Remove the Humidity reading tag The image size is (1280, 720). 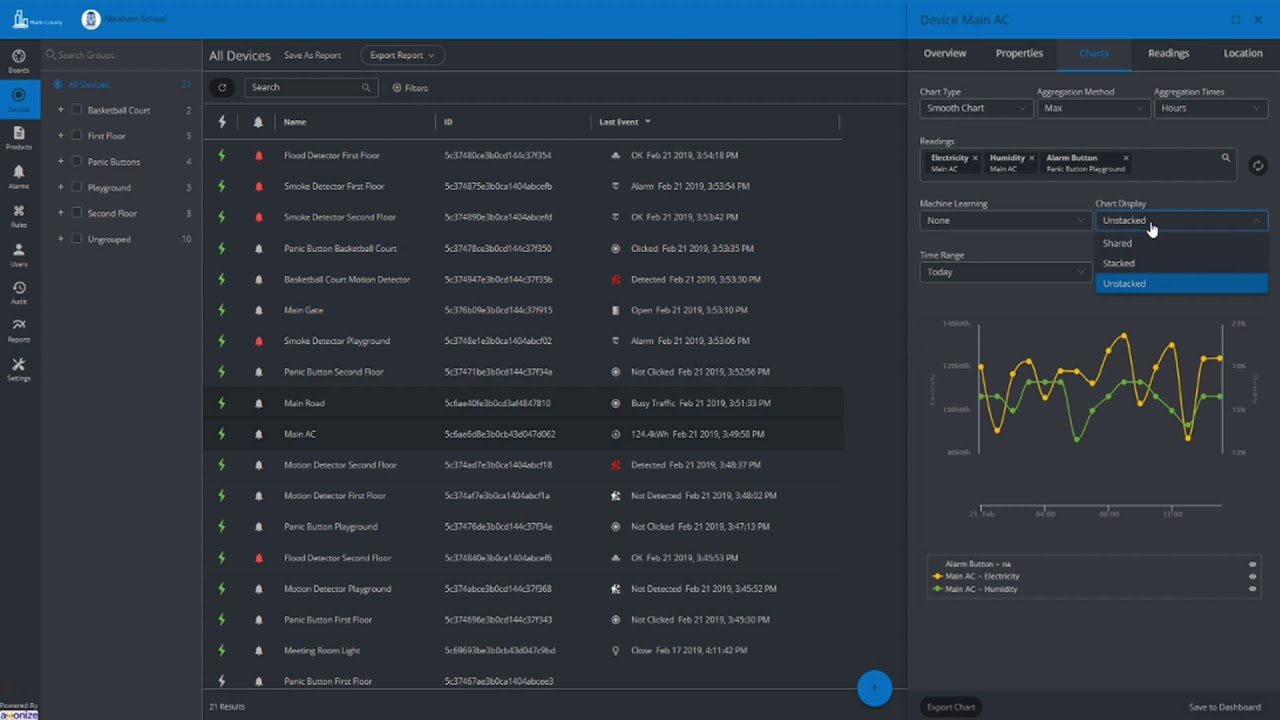coord(1033,158)
